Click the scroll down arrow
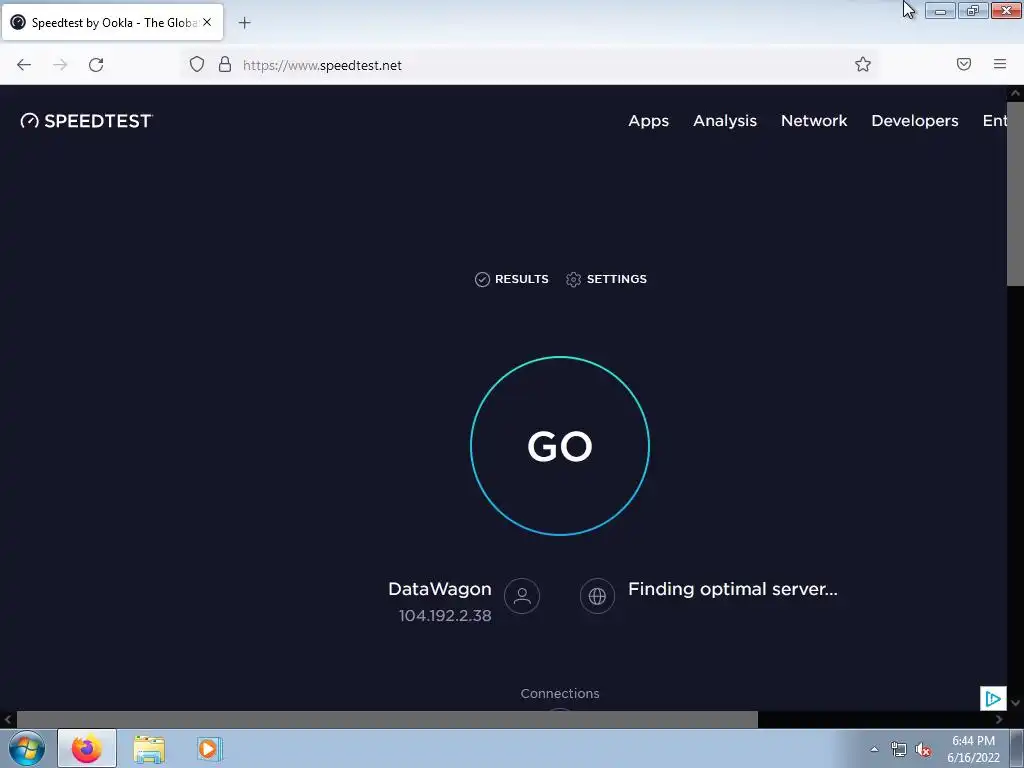The height and width of the screenshot is (768, 1024). click(1015, 703)
